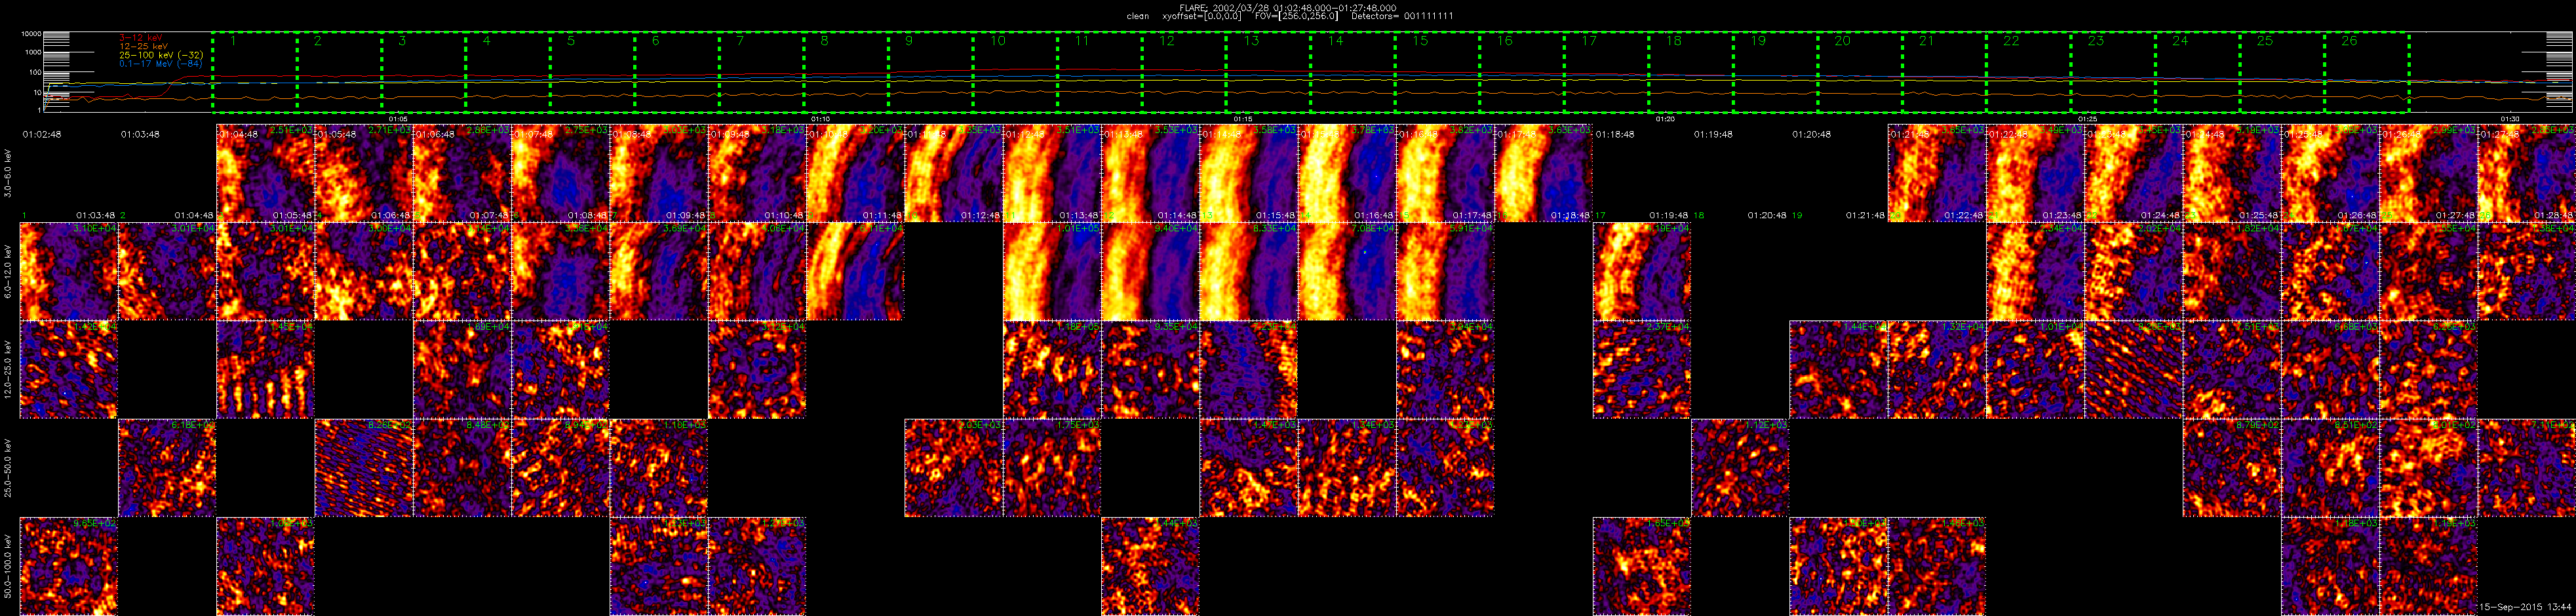2576x616 pixels.
Task: Click the yellow '25-100 keV (-32)' legend entry
Action: click(161, 55)
